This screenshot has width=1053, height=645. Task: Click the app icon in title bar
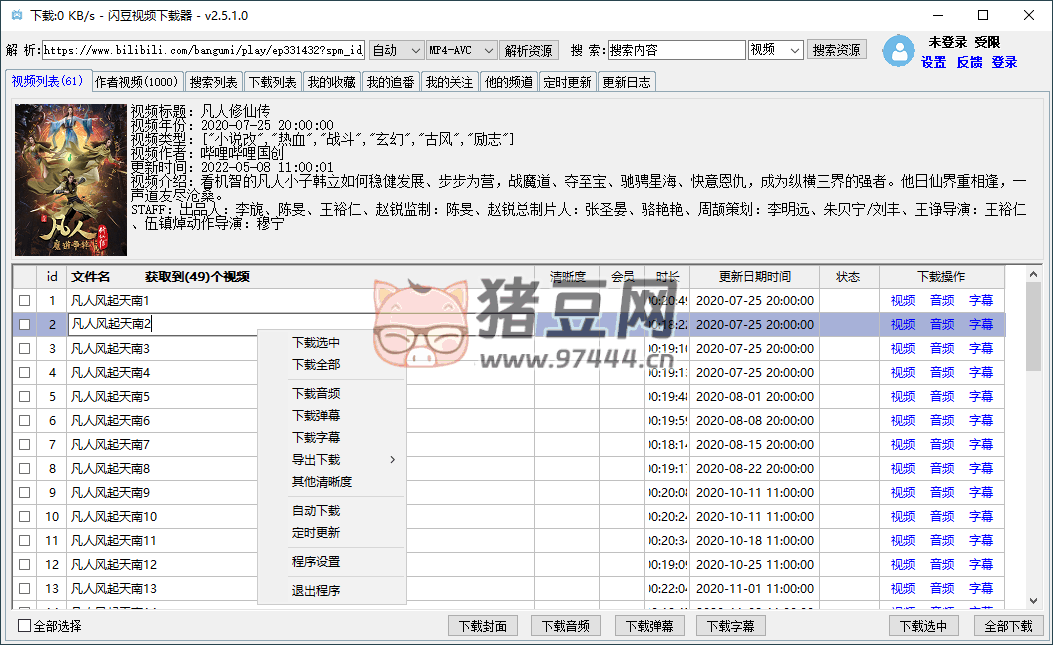[15, 16]
